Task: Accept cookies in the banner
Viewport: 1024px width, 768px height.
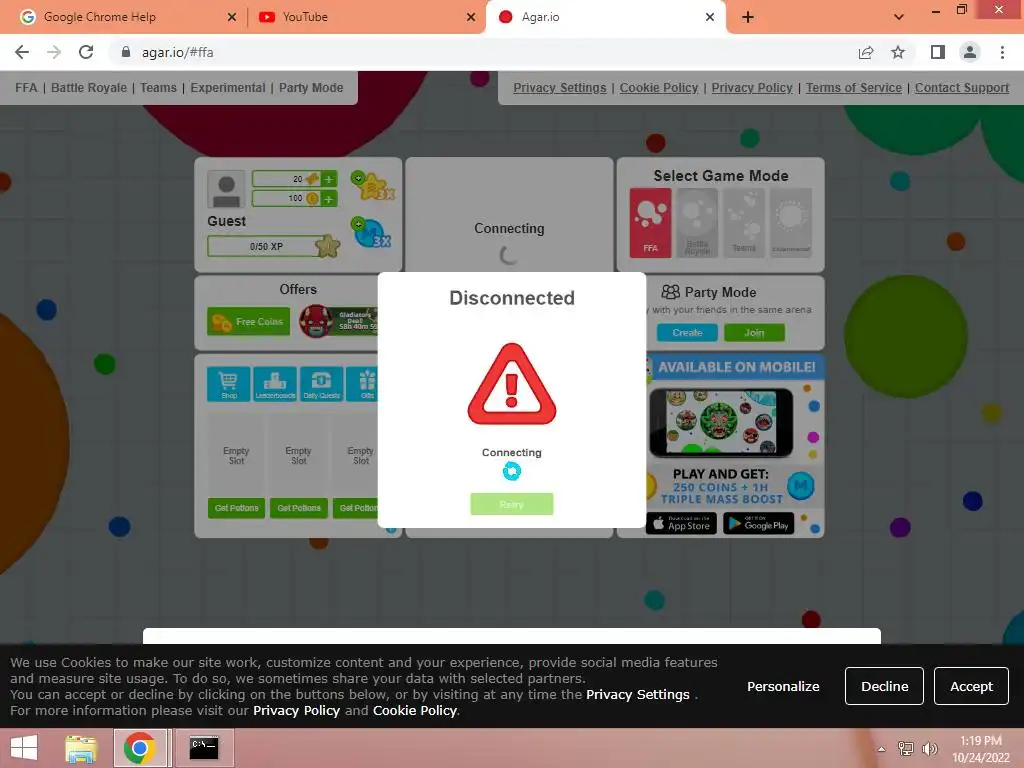Action: pos(971,686)
